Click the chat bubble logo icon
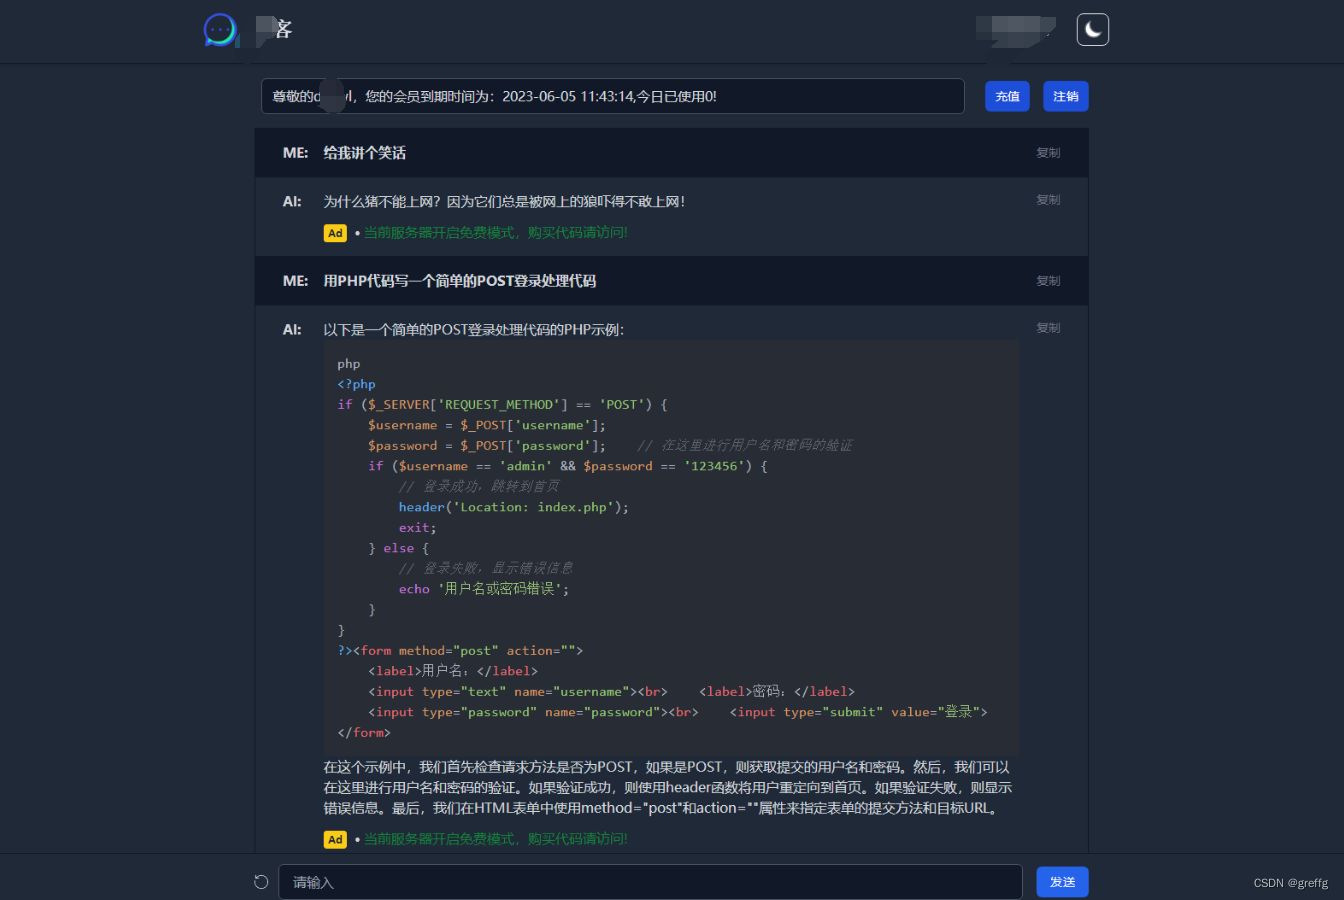Screen dimensions: 1344x900 click(220, 30)
